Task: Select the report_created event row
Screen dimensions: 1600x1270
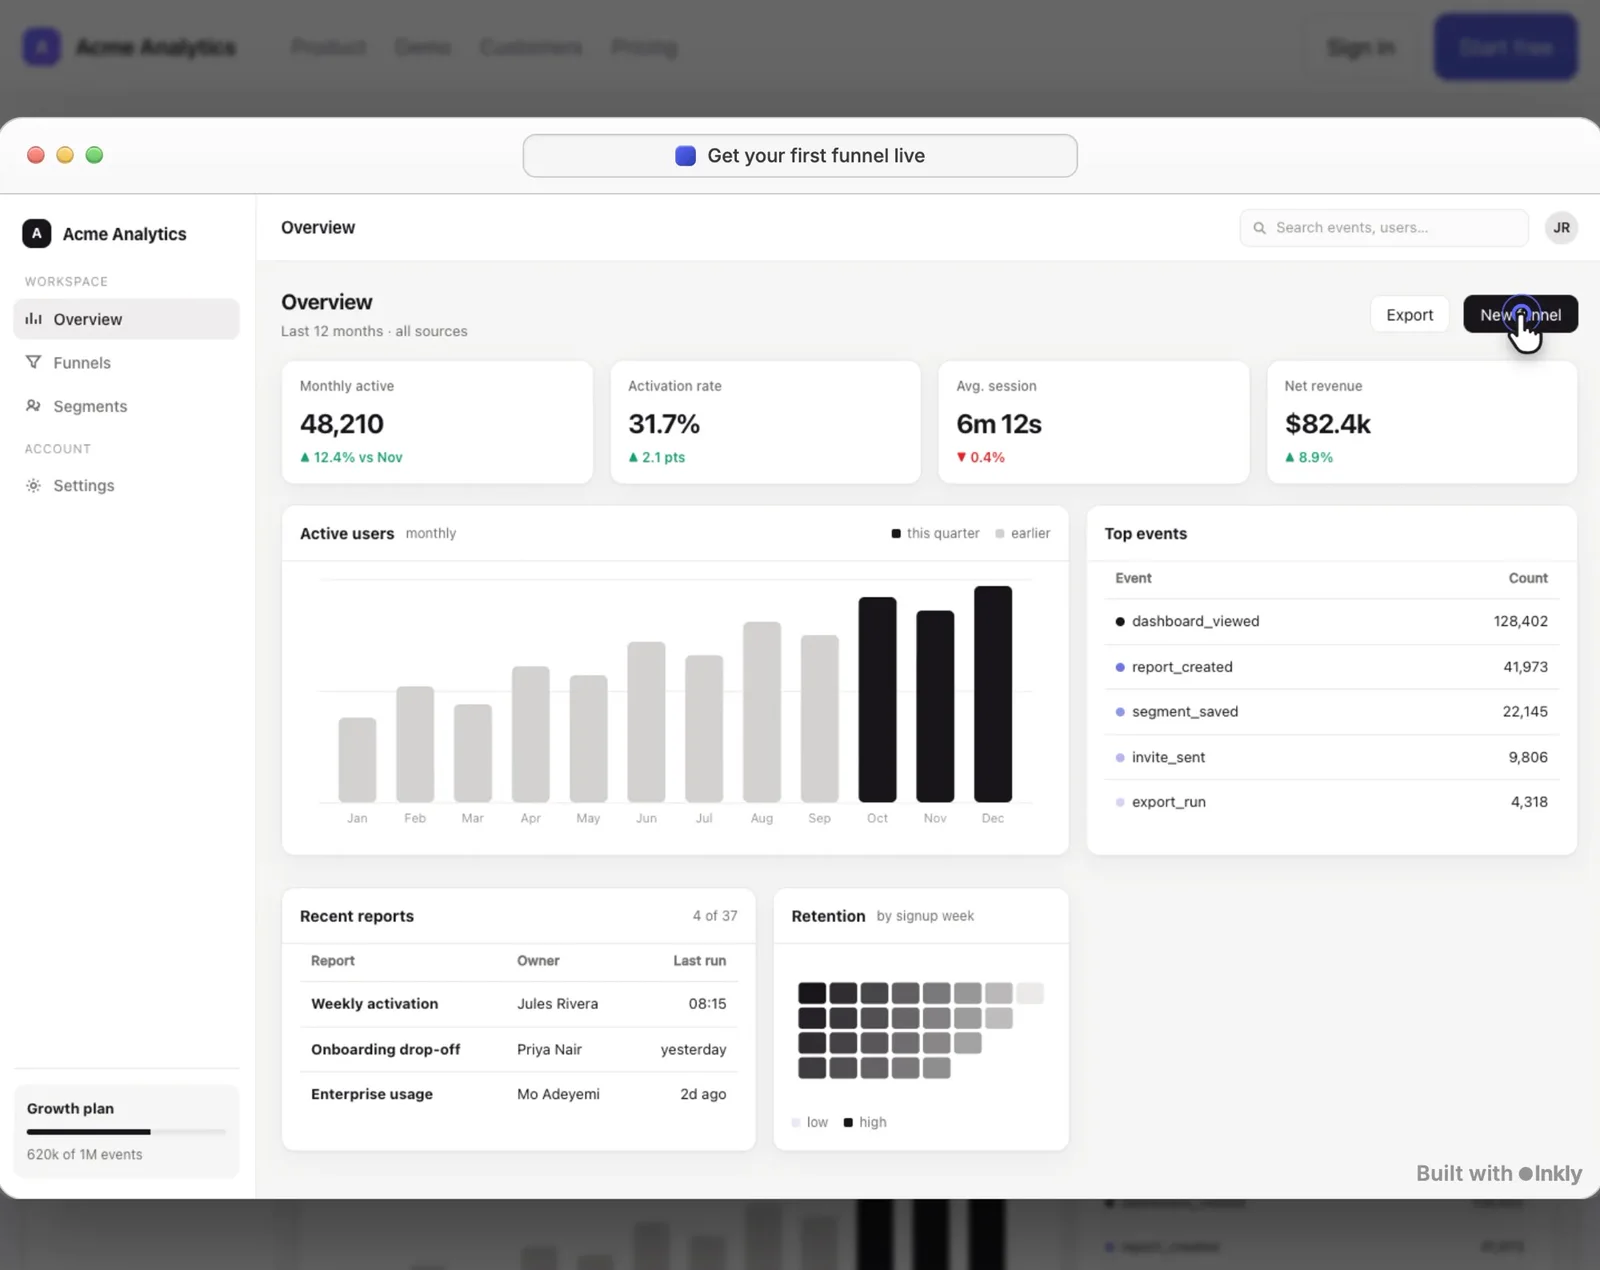Action: pyautogui.click(x=1332, y=667)
